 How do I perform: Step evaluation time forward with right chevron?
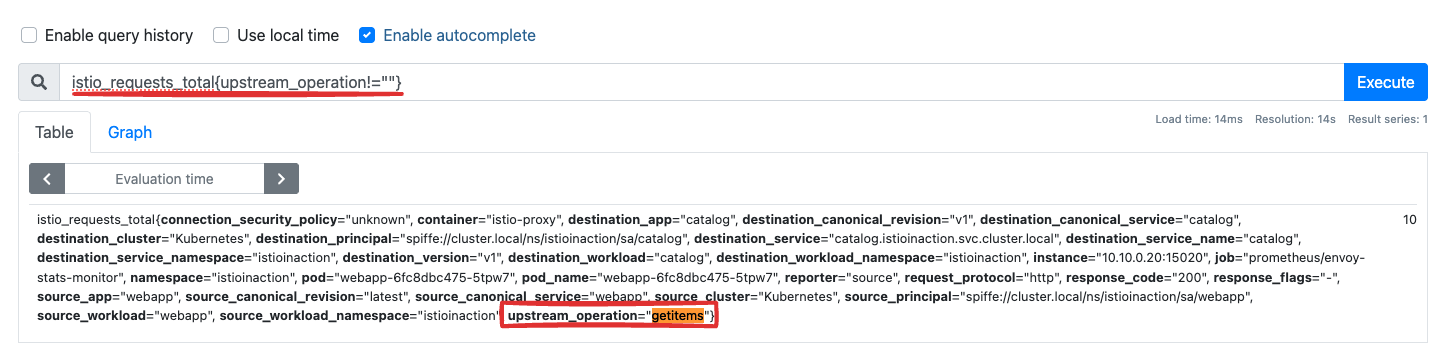click(281, 179)
